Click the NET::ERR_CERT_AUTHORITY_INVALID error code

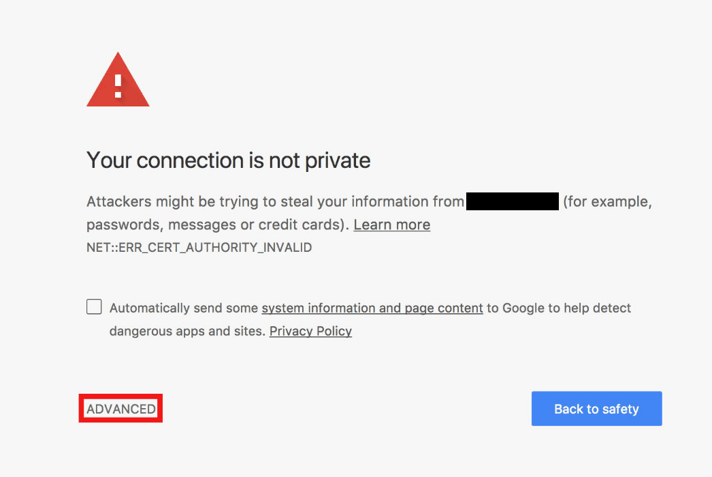199,248
